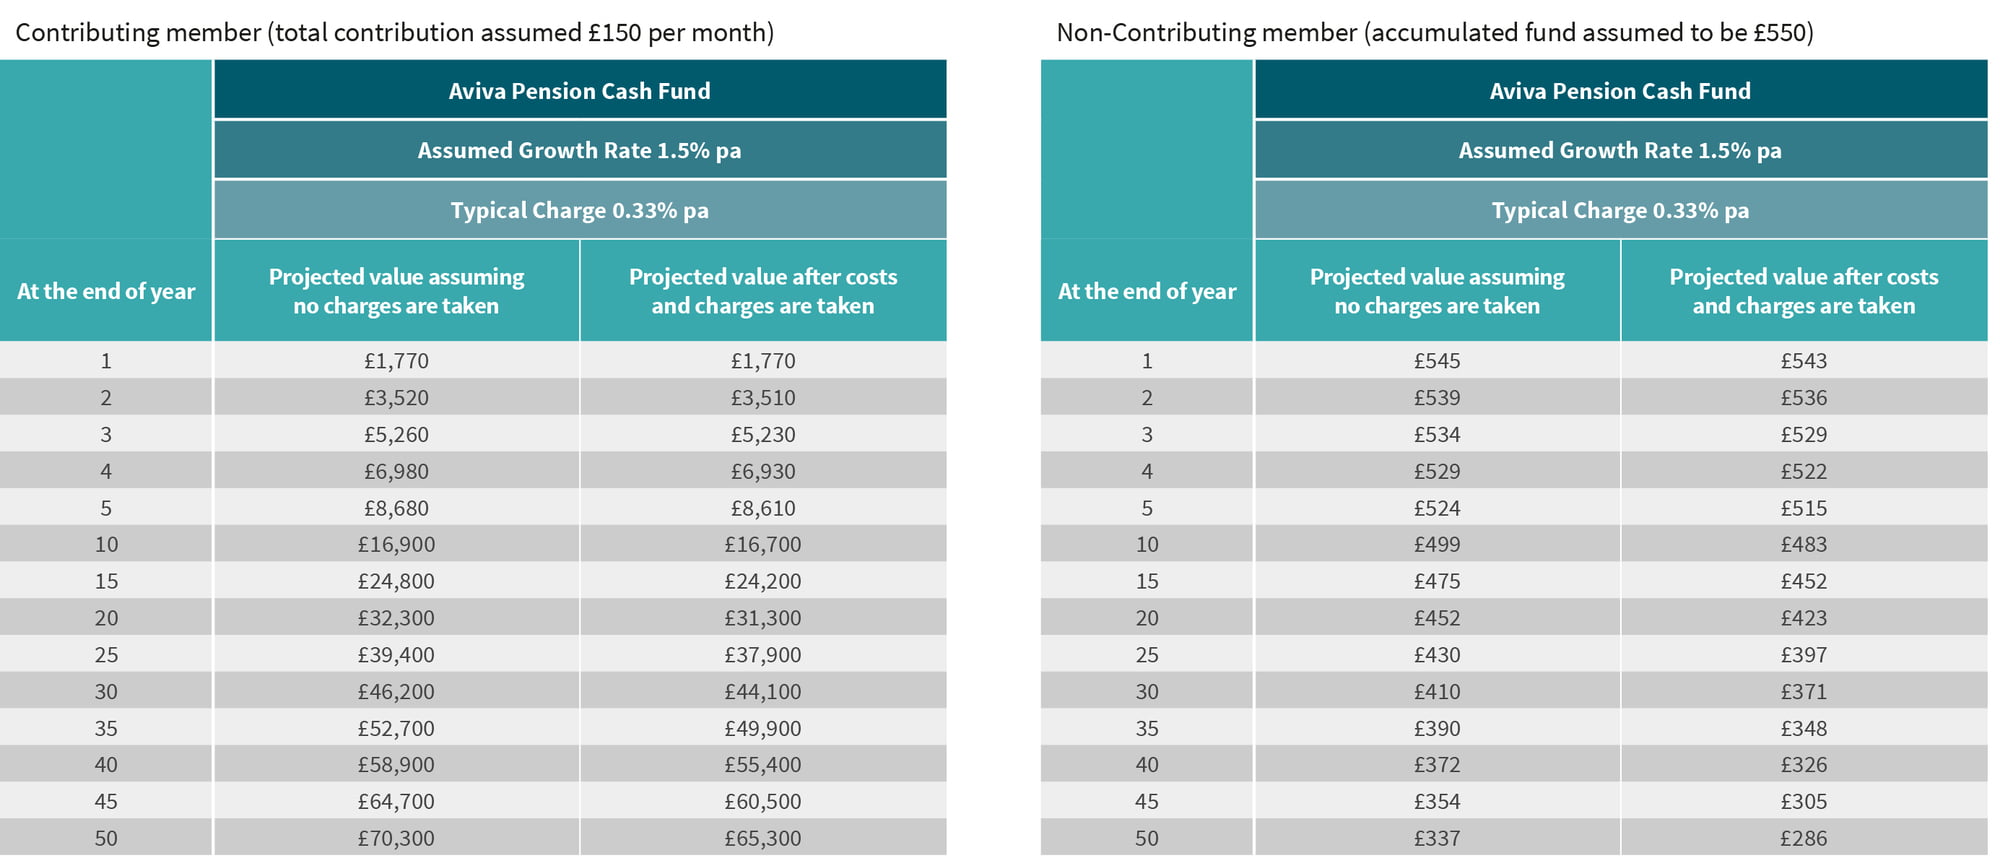Click the £3,520 value
The width and height of the screenshot is (2000, 866).
pyautogui.click(x=396, y=398)
